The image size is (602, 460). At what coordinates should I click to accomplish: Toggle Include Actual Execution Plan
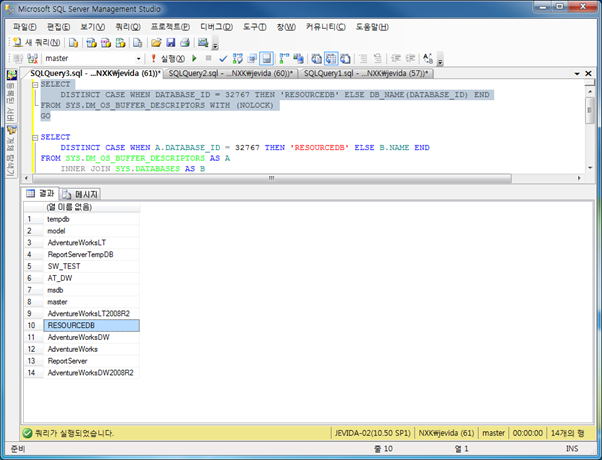click(x=284, y=59)
